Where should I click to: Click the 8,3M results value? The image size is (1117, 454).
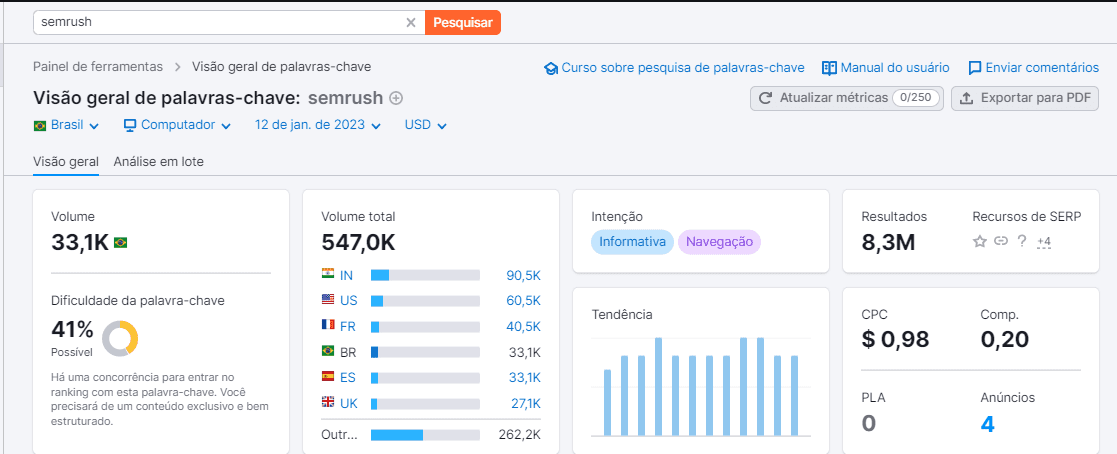pos(888,242)
